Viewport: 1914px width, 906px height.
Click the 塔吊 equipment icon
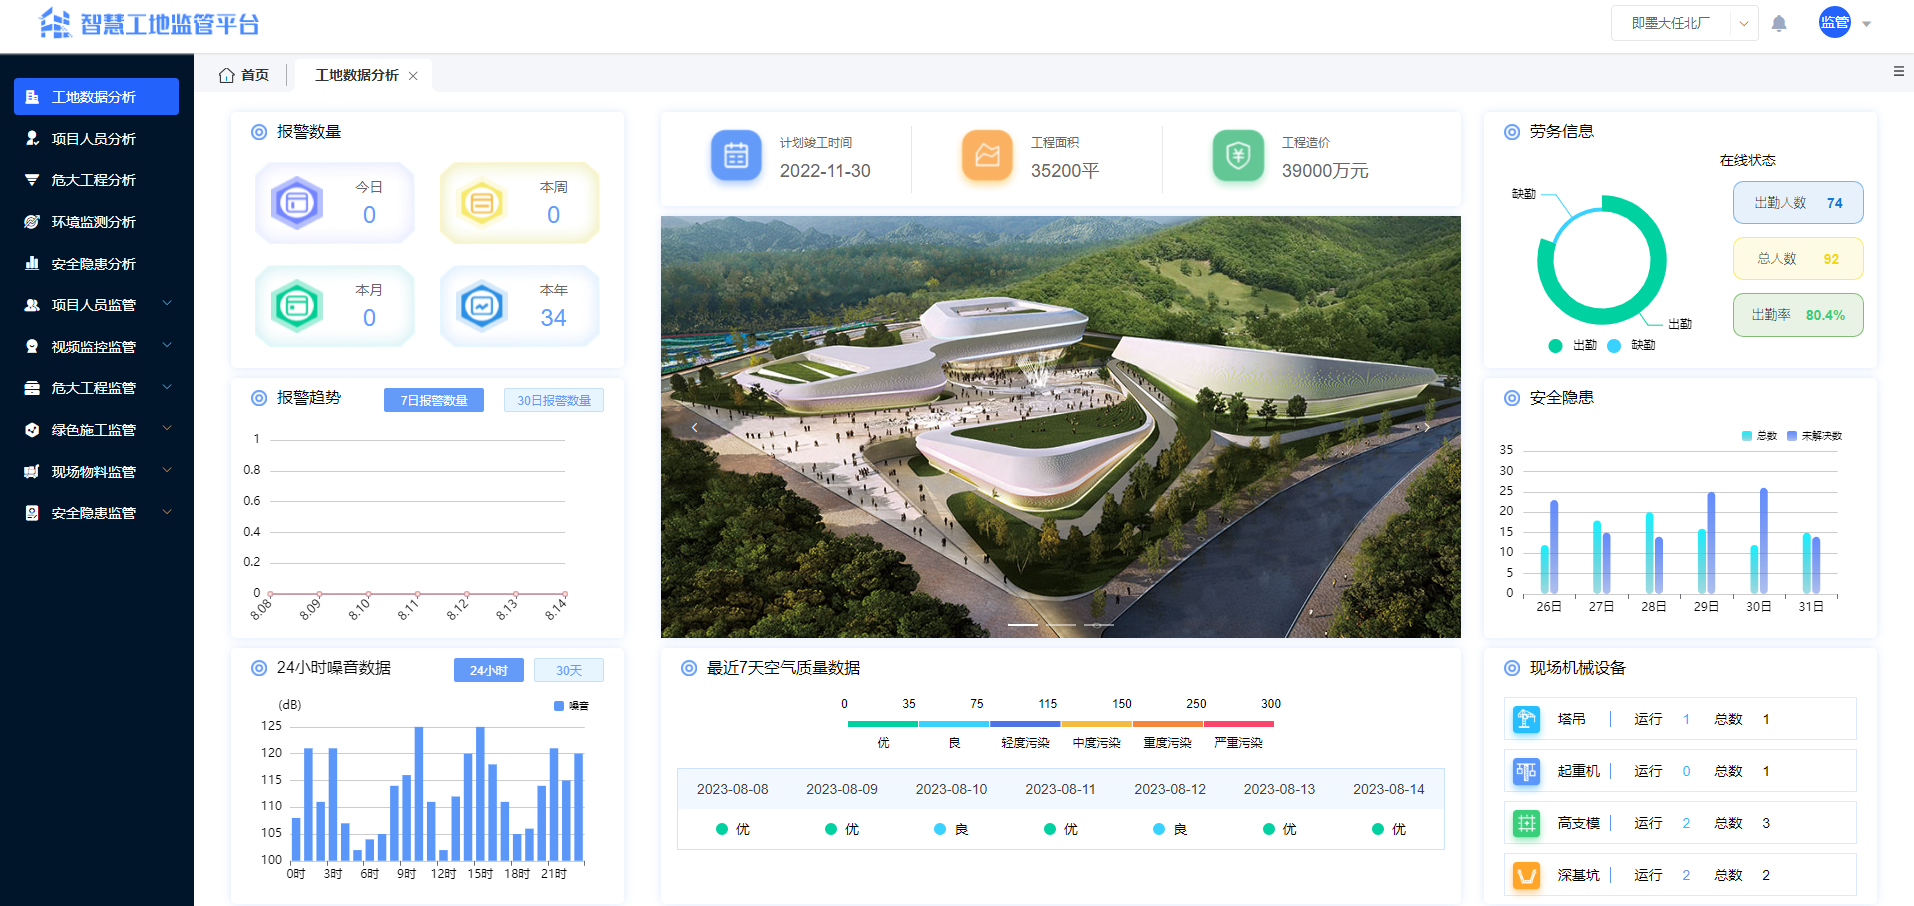point(1526,718)
